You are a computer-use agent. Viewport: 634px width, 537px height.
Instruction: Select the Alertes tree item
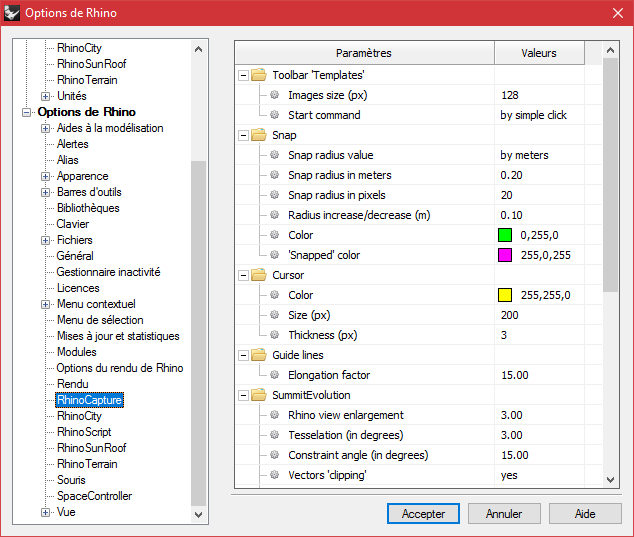click(73, 144)
